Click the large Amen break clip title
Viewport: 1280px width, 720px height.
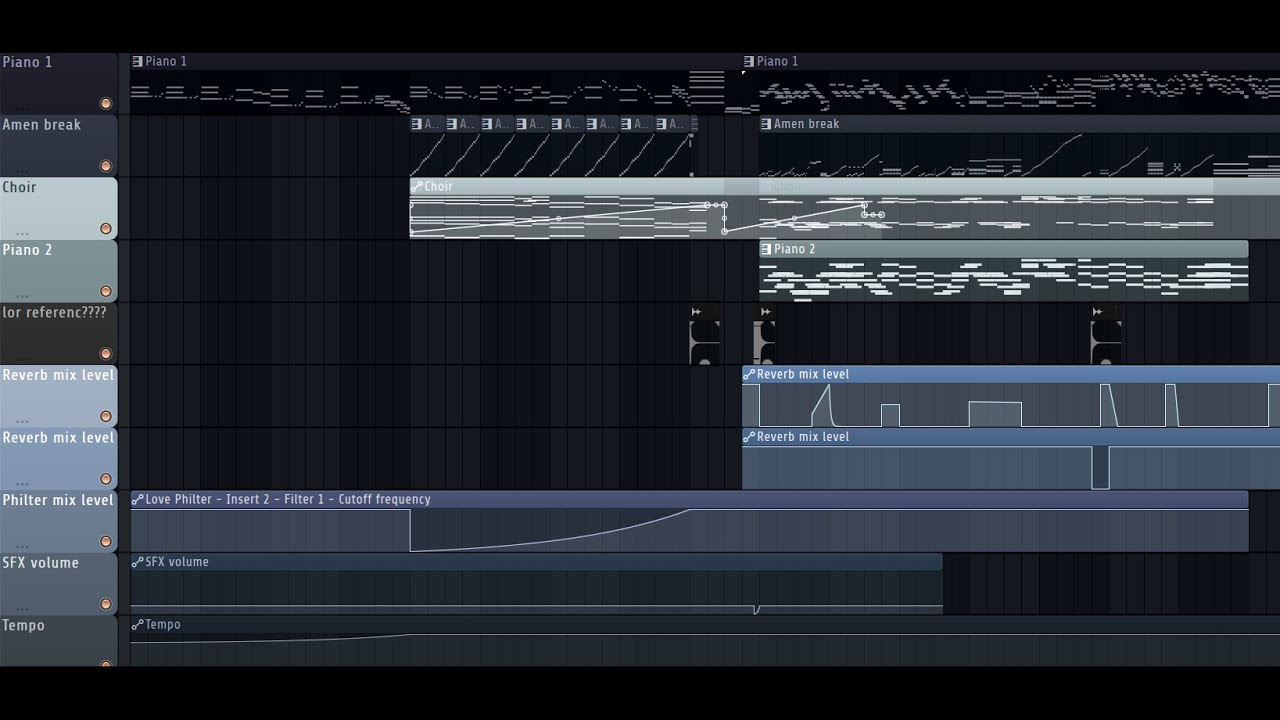coord(806,124)
